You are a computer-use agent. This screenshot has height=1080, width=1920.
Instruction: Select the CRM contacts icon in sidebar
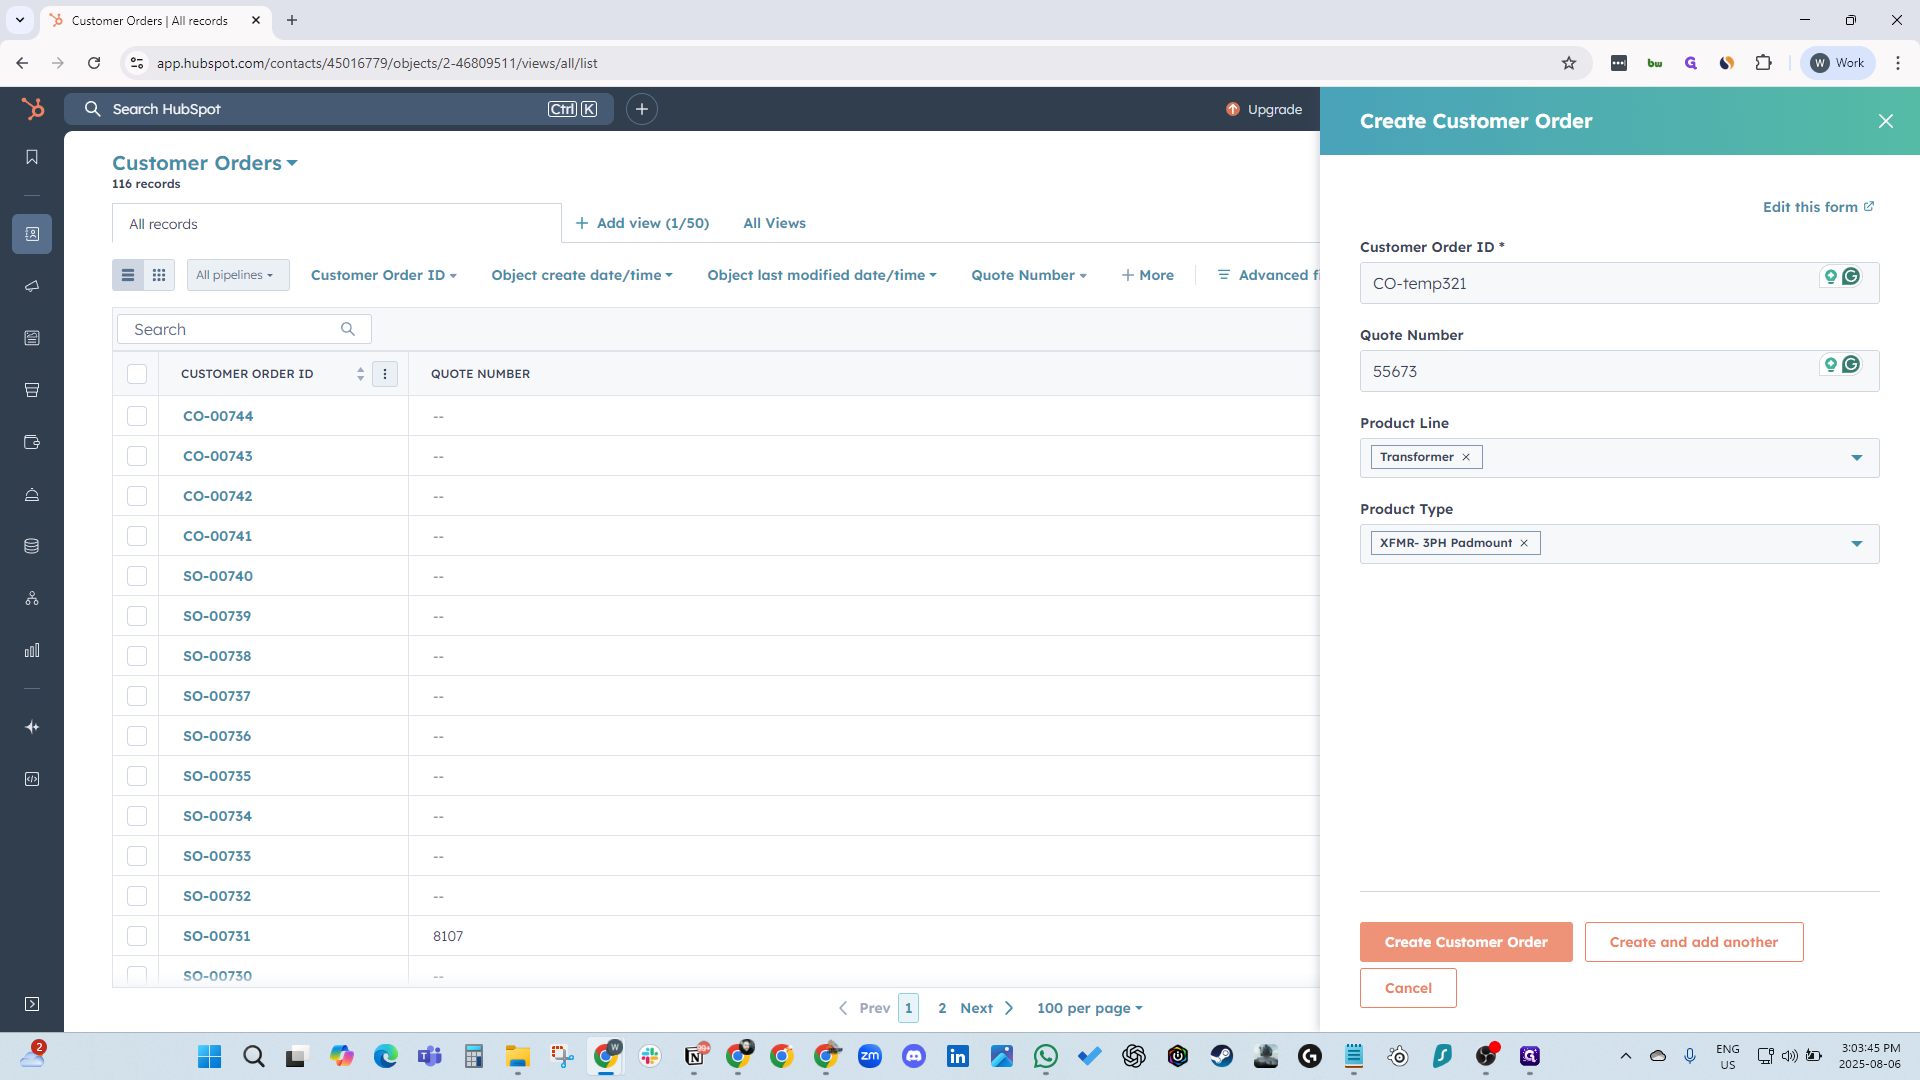click(x=32, y=234)
